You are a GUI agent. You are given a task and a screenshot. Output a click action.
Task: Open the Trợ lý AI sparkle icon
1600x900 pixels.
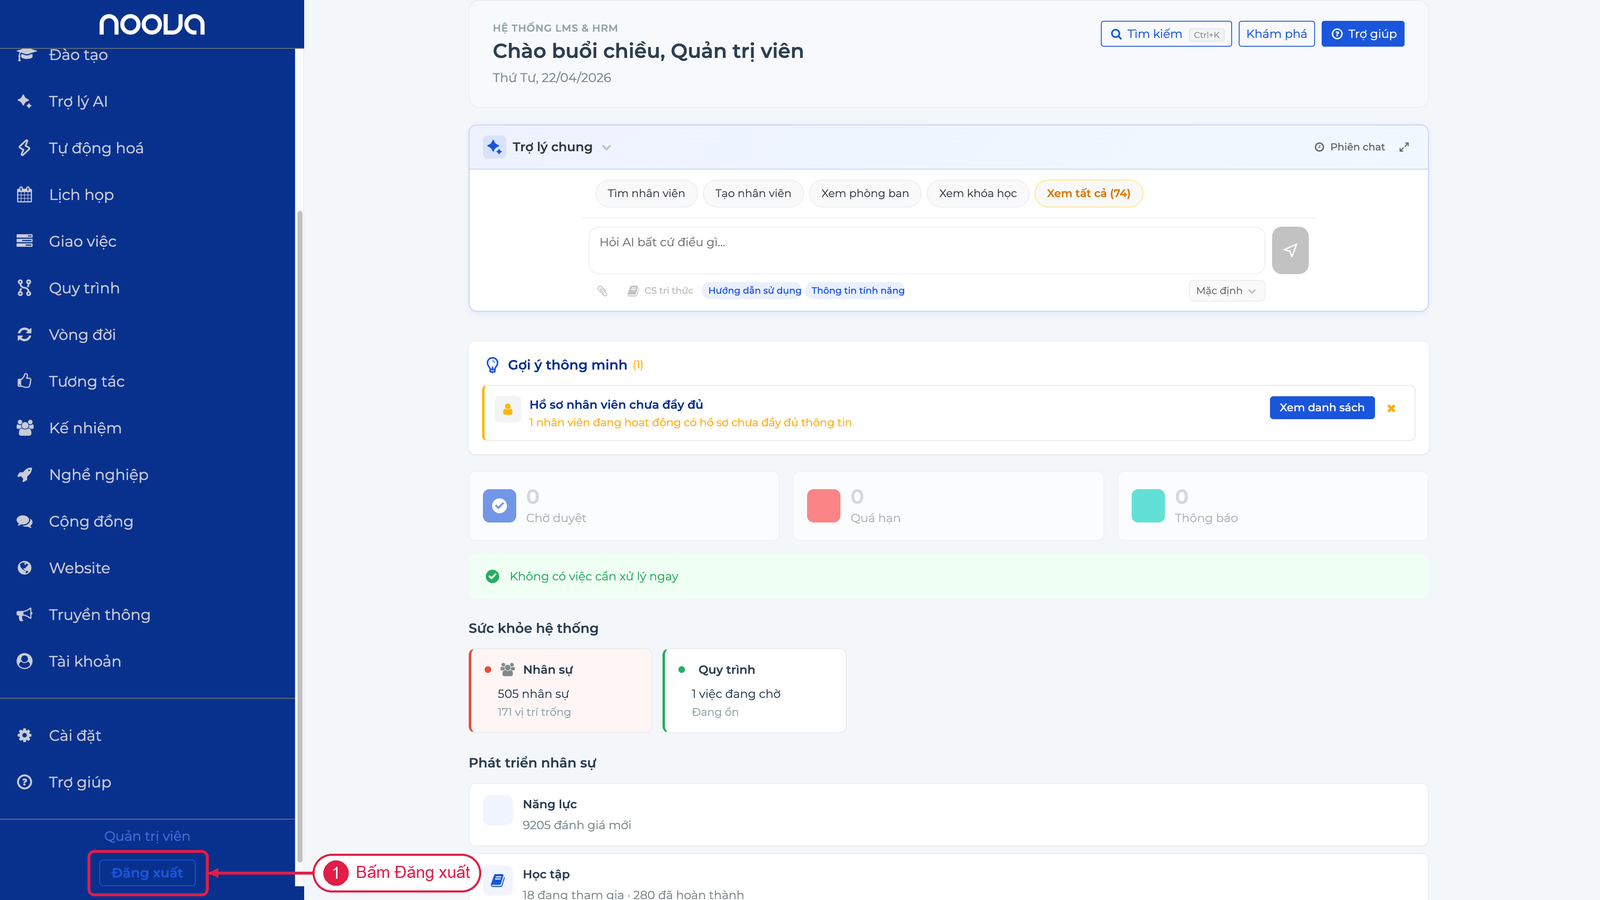[x=25, y=101]
